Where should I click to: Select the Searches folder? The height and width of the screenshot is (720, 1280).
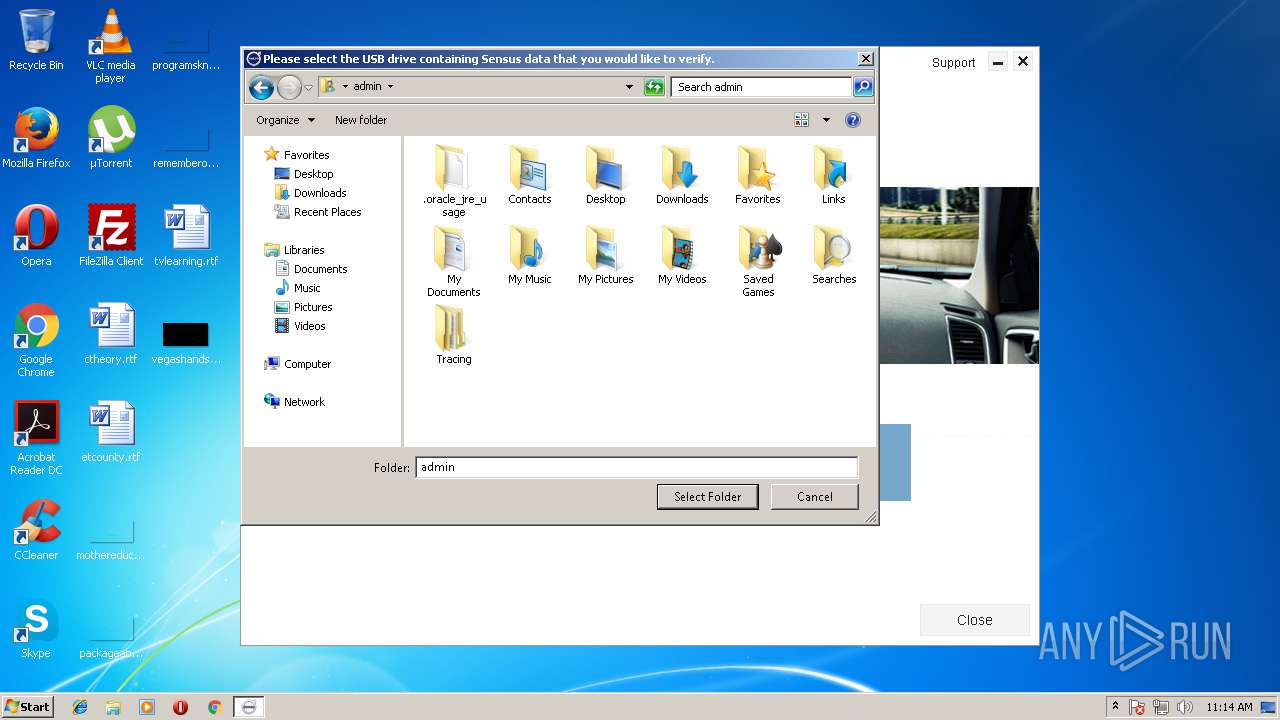(834, 255)
